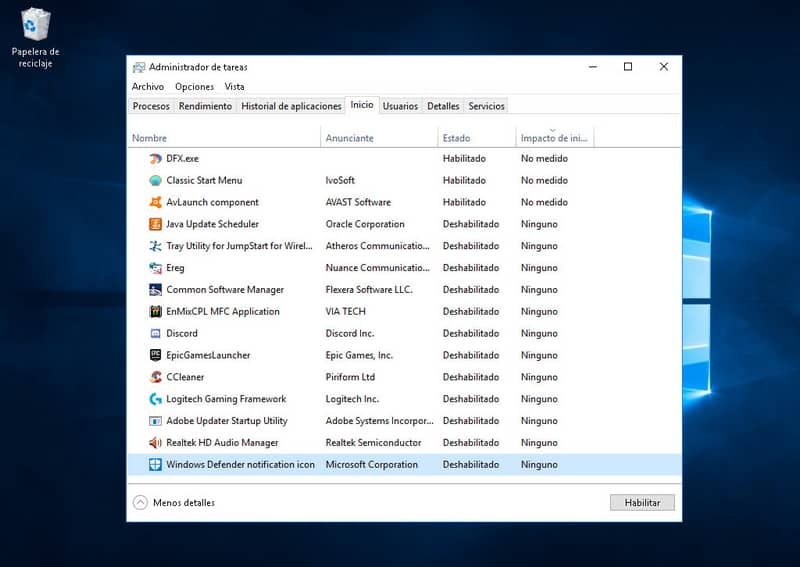Viewport: 800px width, 567px height.
Task: Switch to the Usuarios tab
Action: pyautogui.click(x=400, y=106)
